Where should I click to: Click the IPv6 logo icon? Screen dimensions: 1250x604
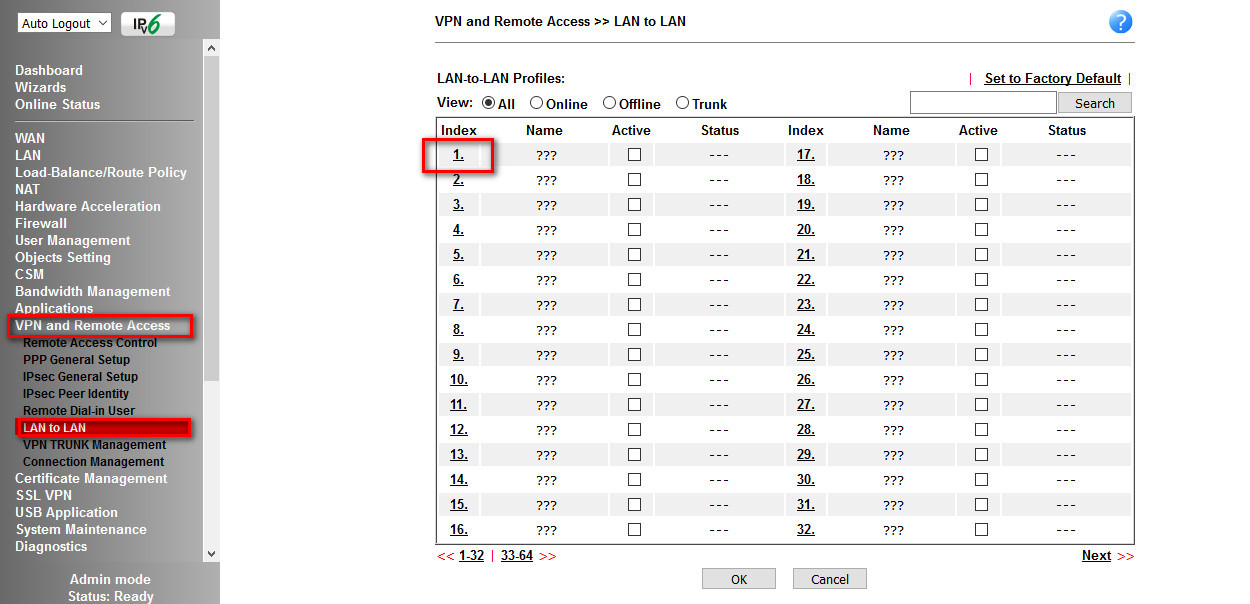pos(147,24)
